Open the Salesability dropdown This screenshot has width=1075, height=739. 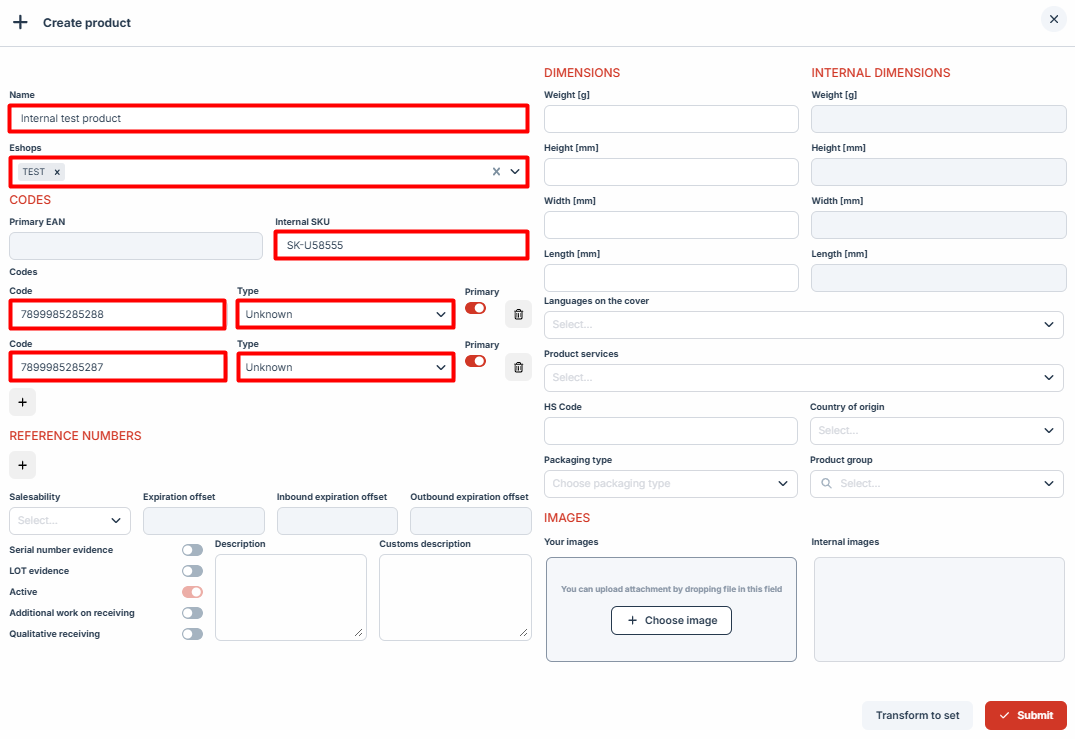click(x=69, y=521)
